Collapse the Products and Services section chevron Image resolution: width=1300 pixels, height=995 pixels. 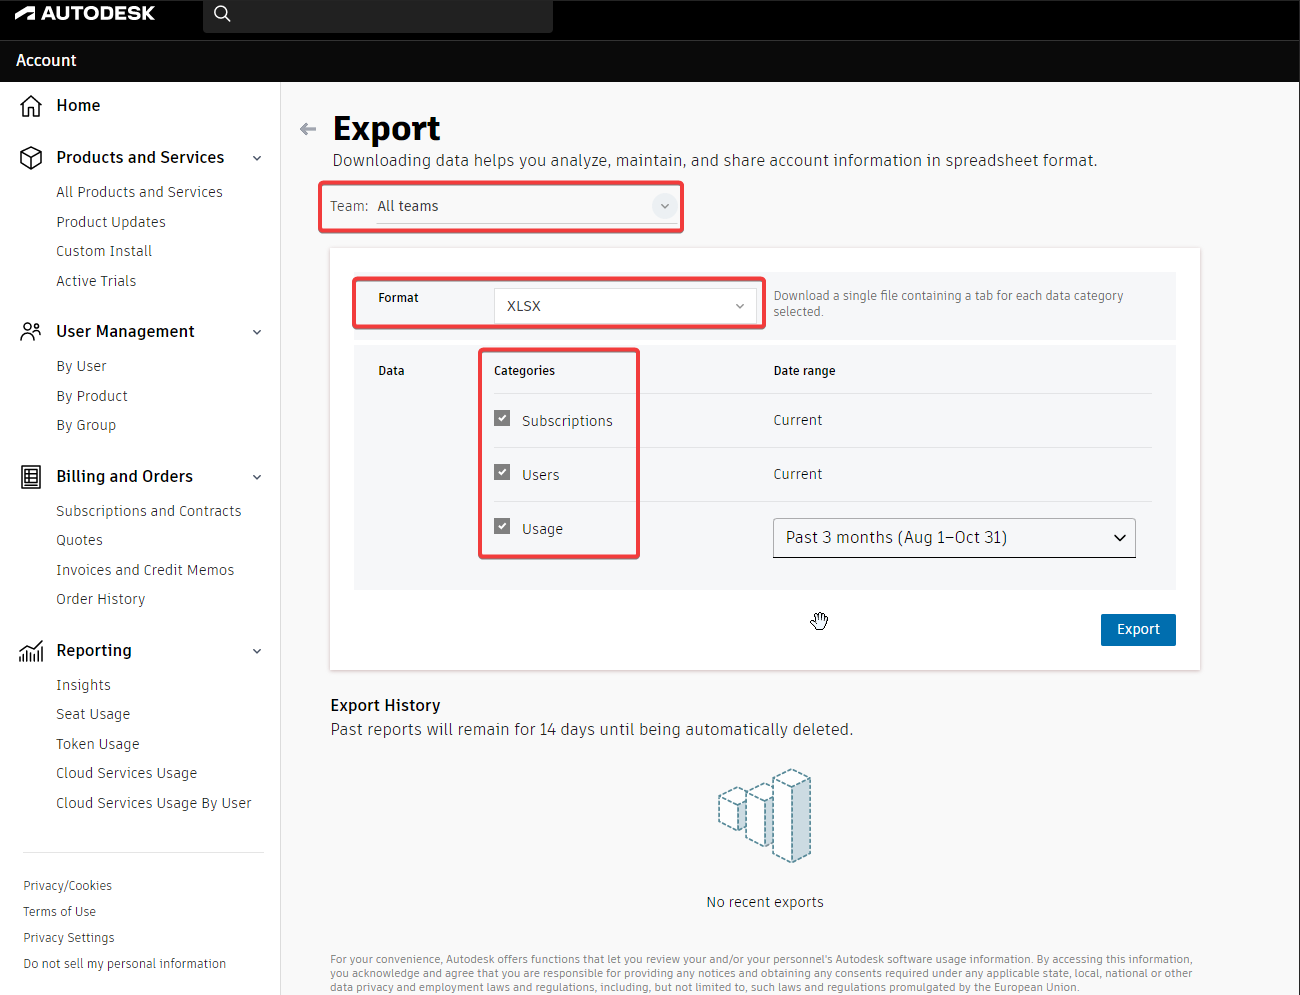coord(257,158)
